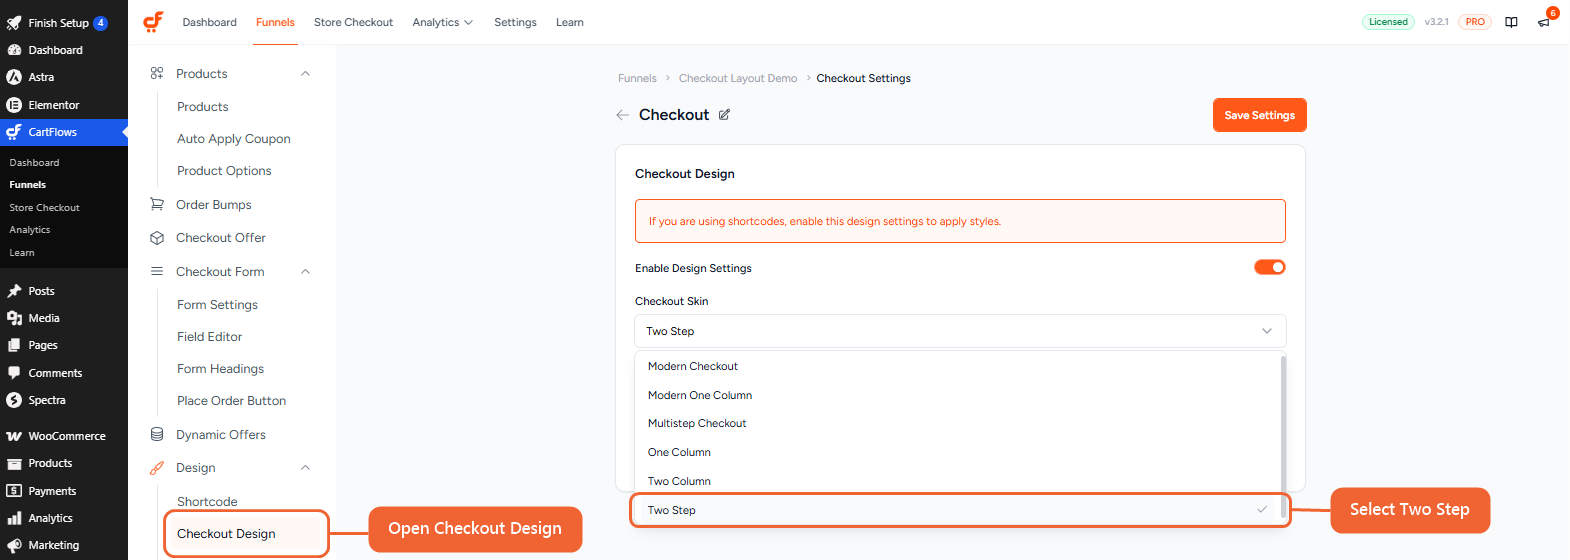Image resolution: width=1570 pixels, height=560 pixels.
Task: Click the Checkout Layout Demo breadcrumb
Action: click(x=738, y=78)
